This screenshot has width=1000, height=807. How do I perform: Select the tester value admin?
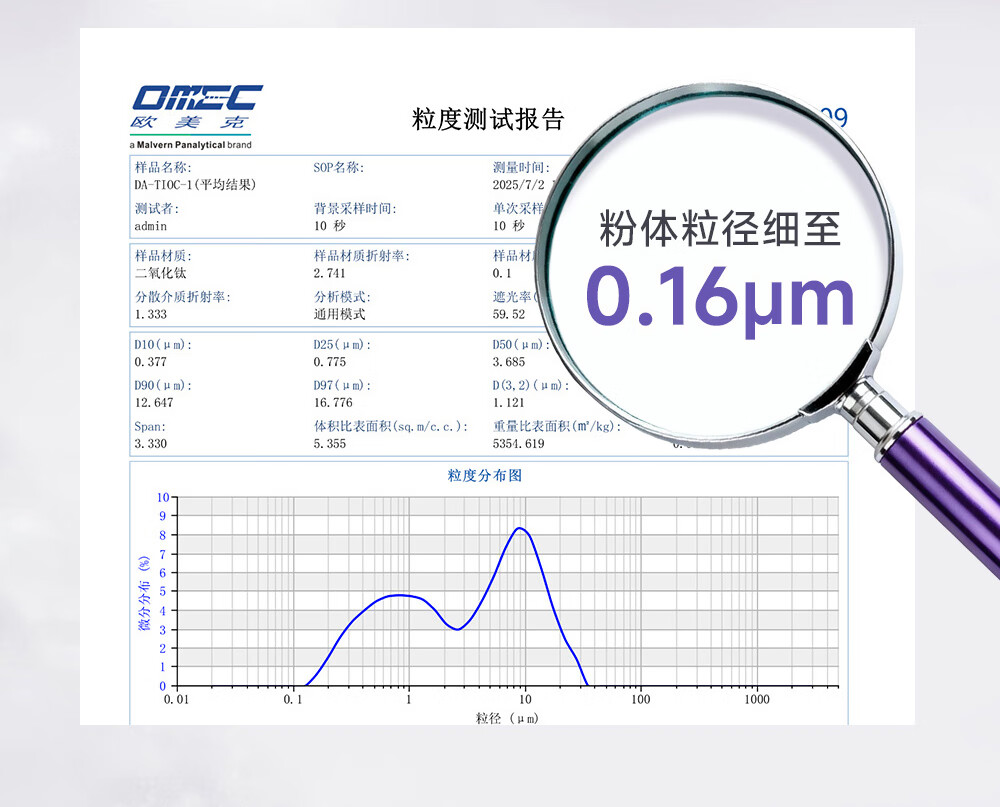coord(153,226)
